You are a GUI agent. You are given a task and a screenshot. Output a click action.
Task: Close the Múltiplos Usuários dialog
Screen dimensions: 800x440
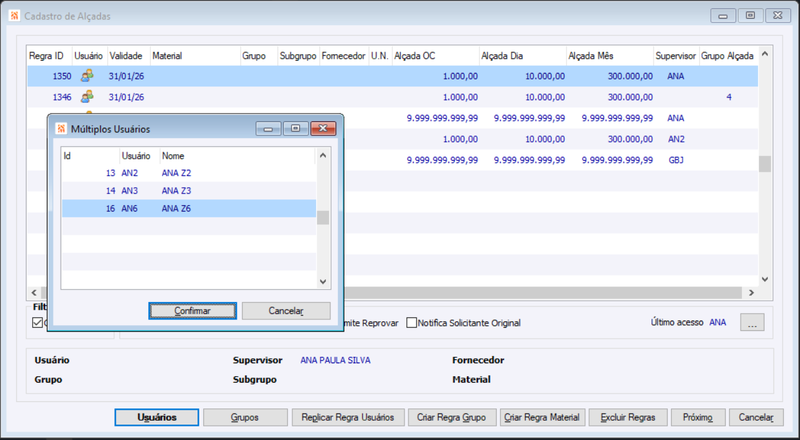pyautogui.click(x=323, y=129)
